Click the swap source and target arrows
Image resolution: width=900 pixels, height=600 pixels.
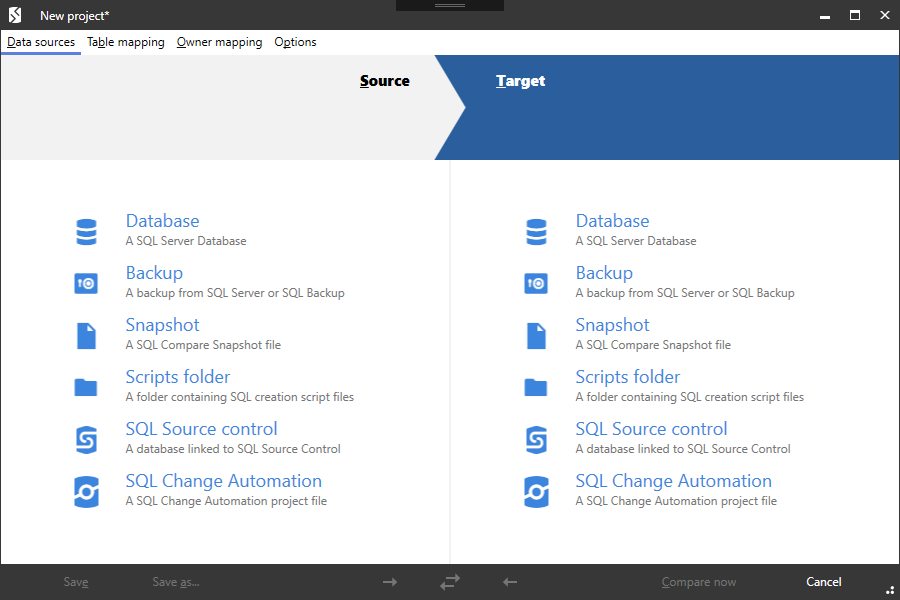pos(450,582)
